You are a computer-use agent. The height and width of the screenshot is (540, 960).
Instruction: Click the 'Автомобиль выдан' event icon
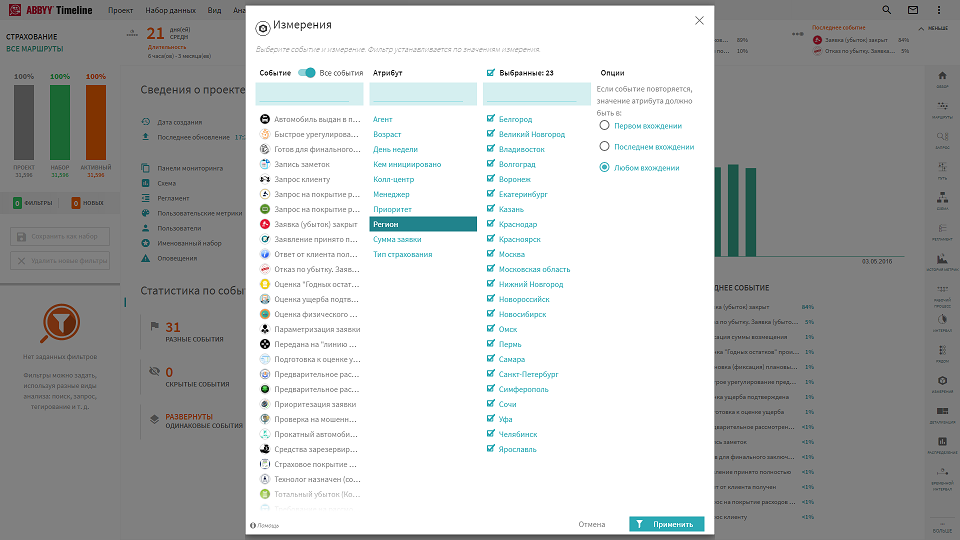click(x=264, y=119)
